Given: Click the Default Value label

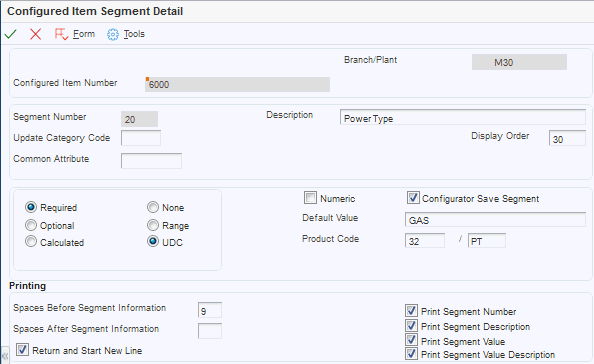Looking at the screenshot, I should [330, 218].
